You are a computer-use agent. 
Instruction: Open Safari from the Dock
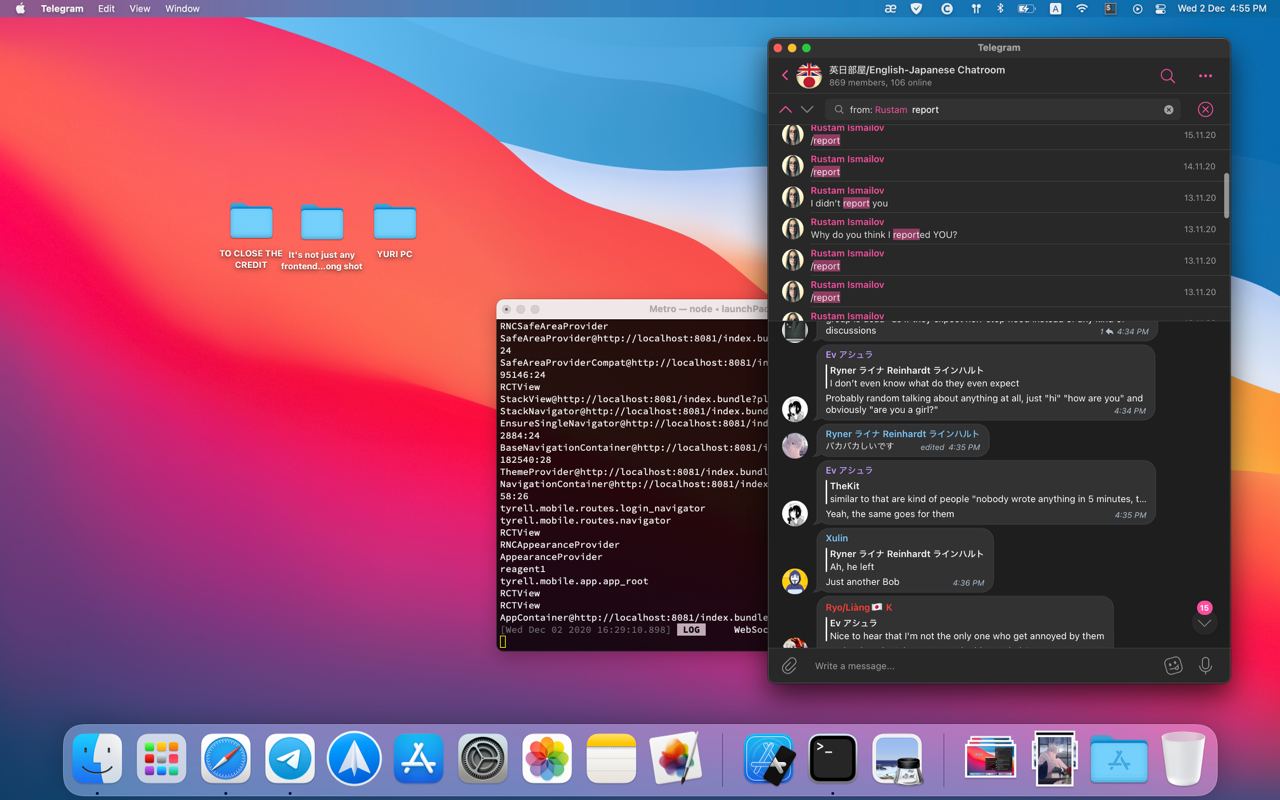(x=226, y=758)
